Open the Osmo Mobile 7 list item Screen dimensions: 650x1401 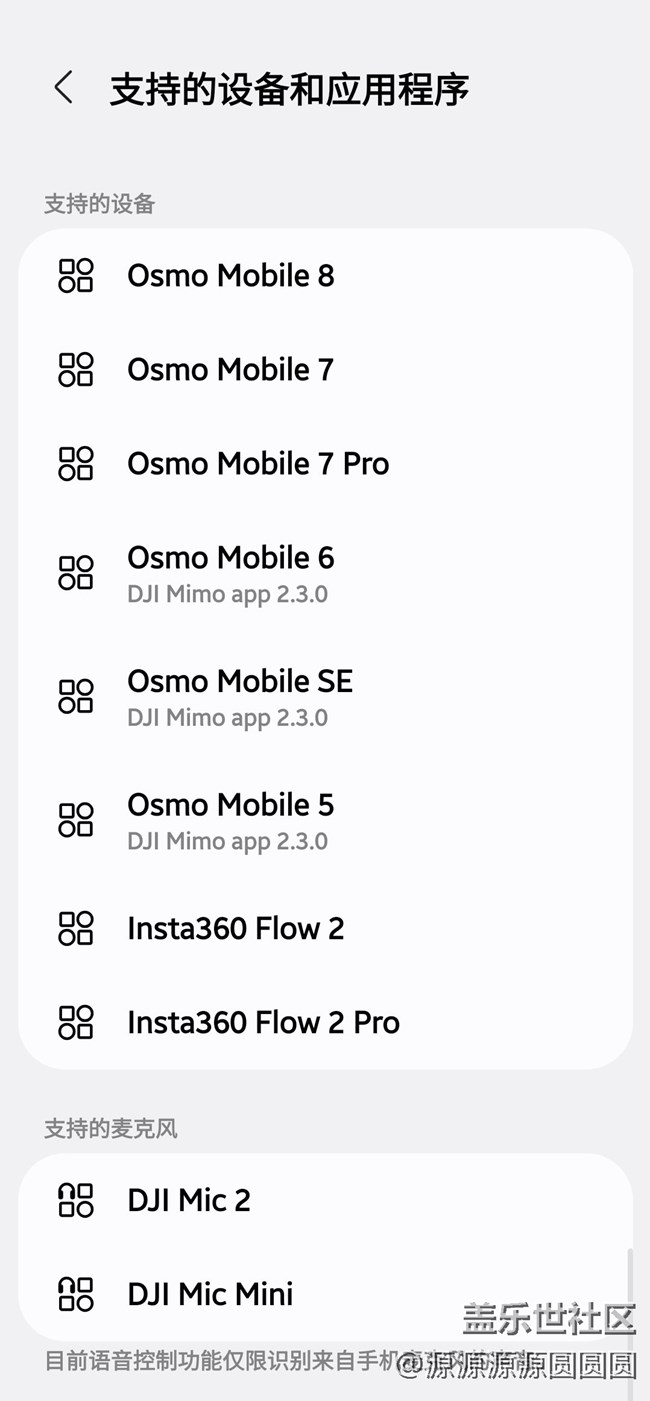231,369
